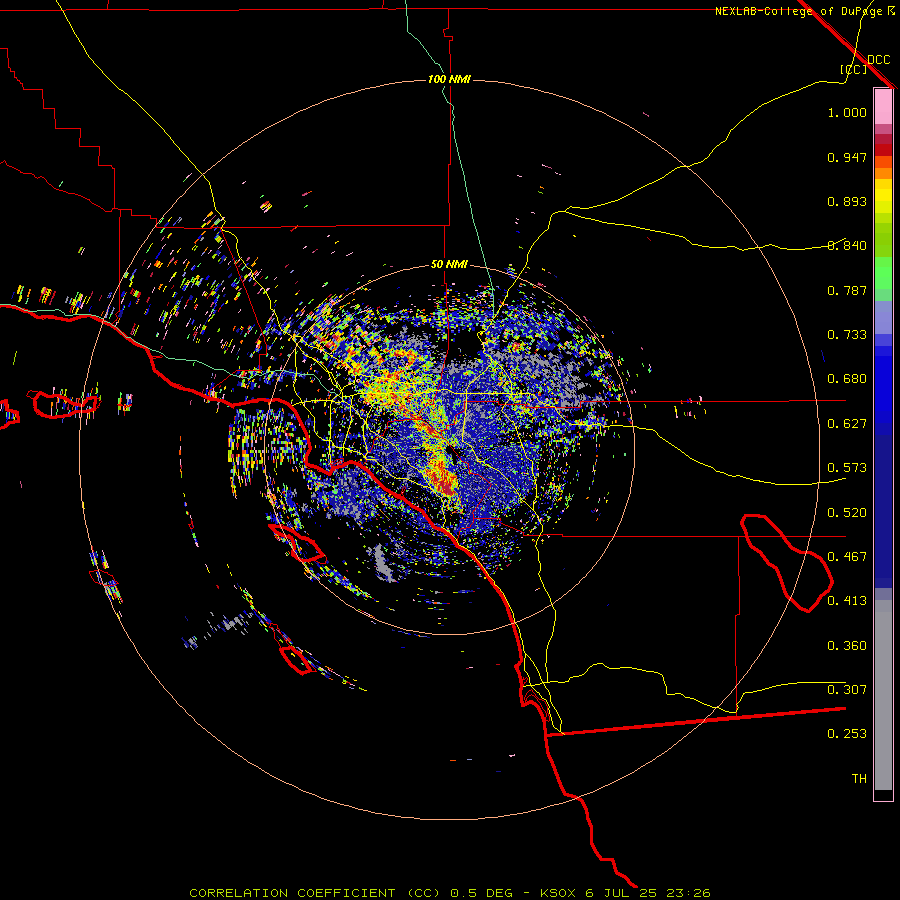Click the 0.893 scale value
The image size is (900, 900).
click(847, 201)
